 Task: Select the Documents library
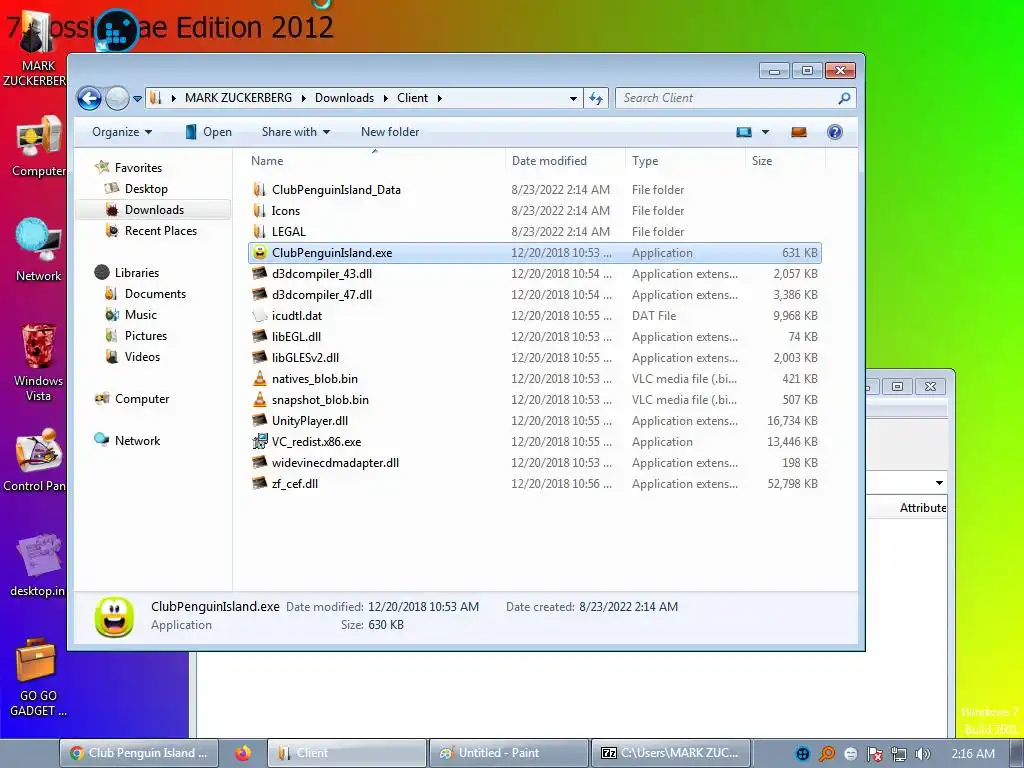[x=155, y=294]
